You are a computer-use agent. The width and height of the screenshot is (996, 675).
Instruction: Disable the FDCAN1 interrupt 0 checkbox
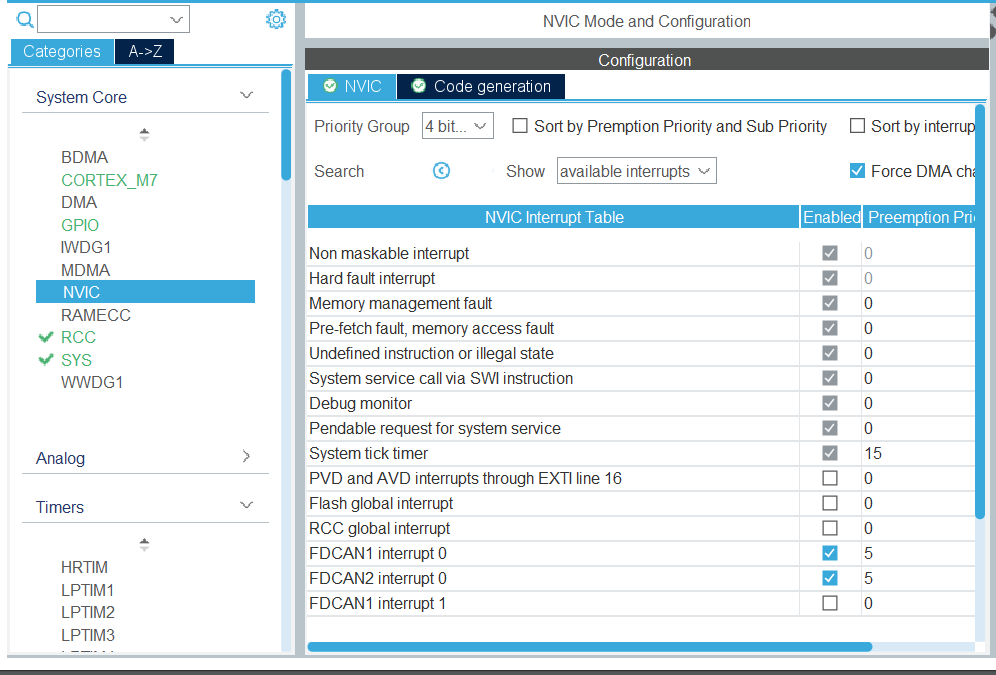(829, 552)
